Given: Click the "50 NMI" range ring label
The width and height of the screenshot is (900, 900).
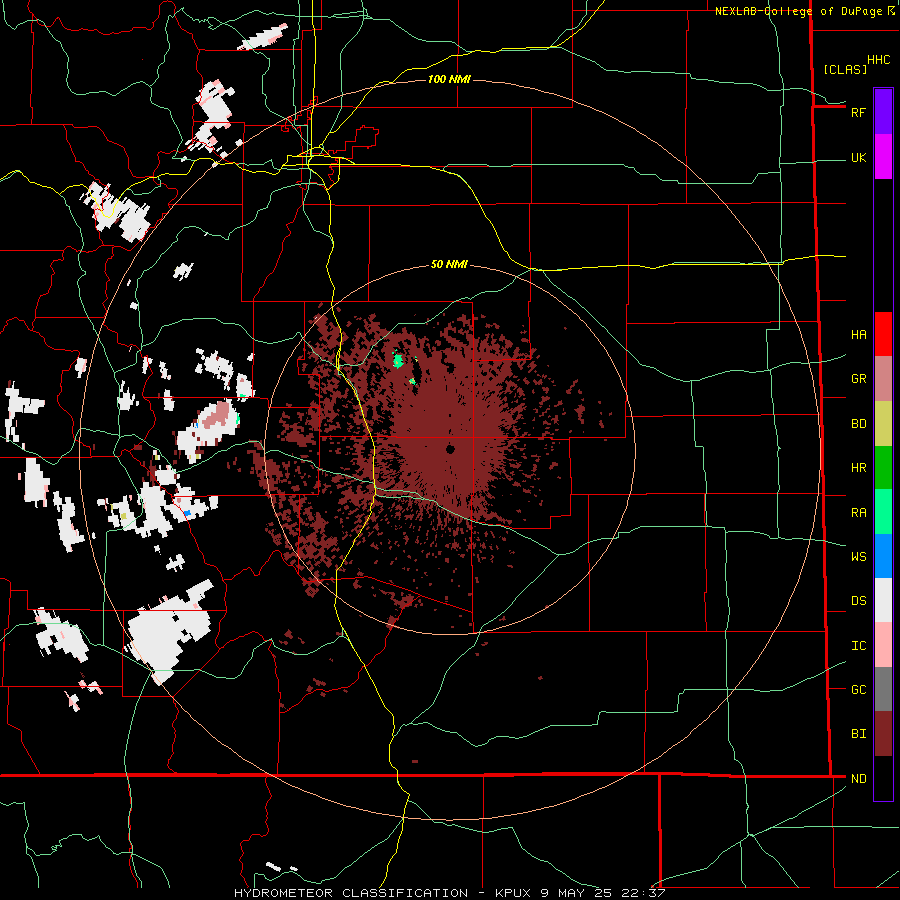Looking at the screenshot, I should (449, 265).
